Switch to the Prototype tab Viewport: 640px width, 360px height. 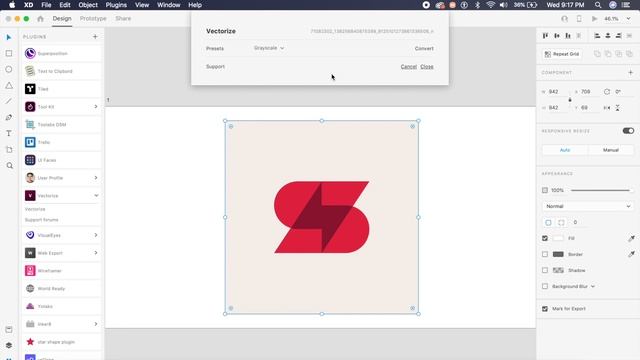tap(93, 19)
